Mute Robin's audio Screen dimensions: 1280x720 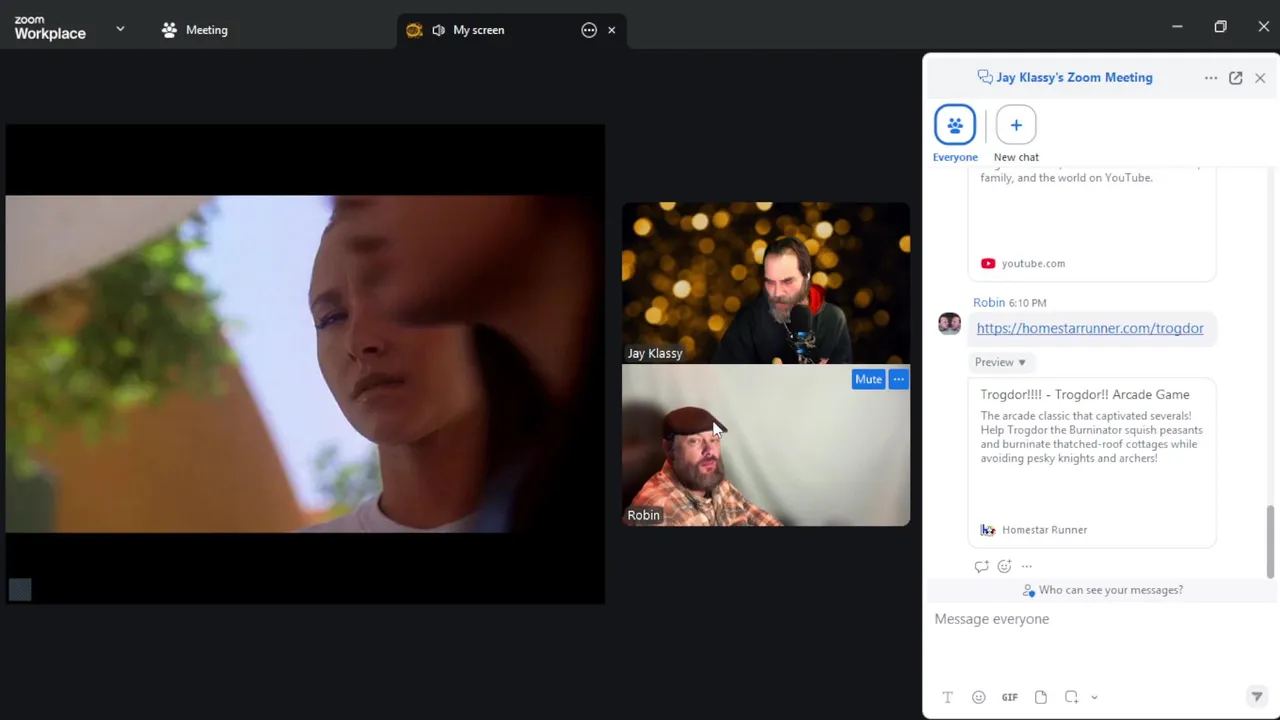pyautogui.click(x=868, y=379)
